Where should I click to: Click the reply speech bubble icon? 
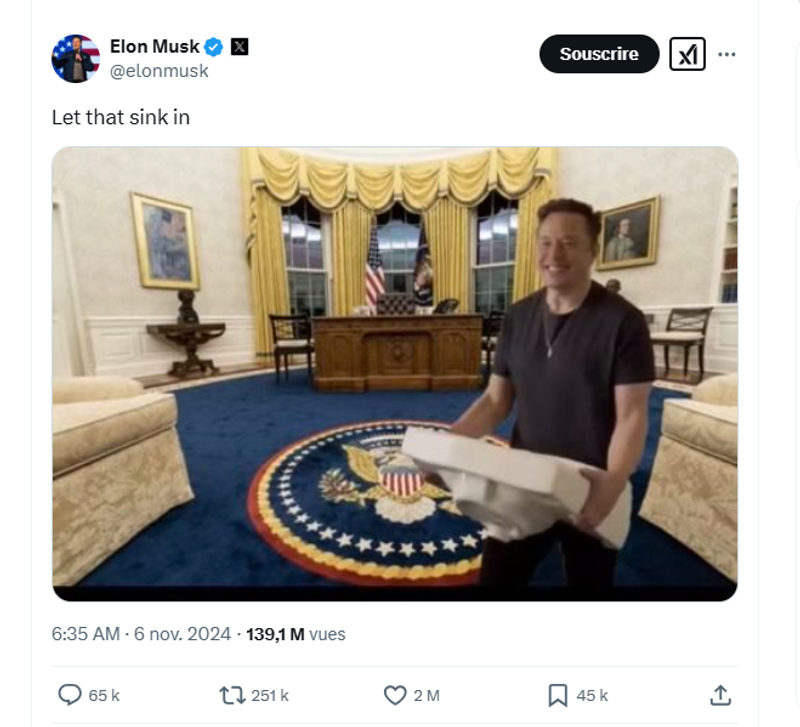pos(69,695)
